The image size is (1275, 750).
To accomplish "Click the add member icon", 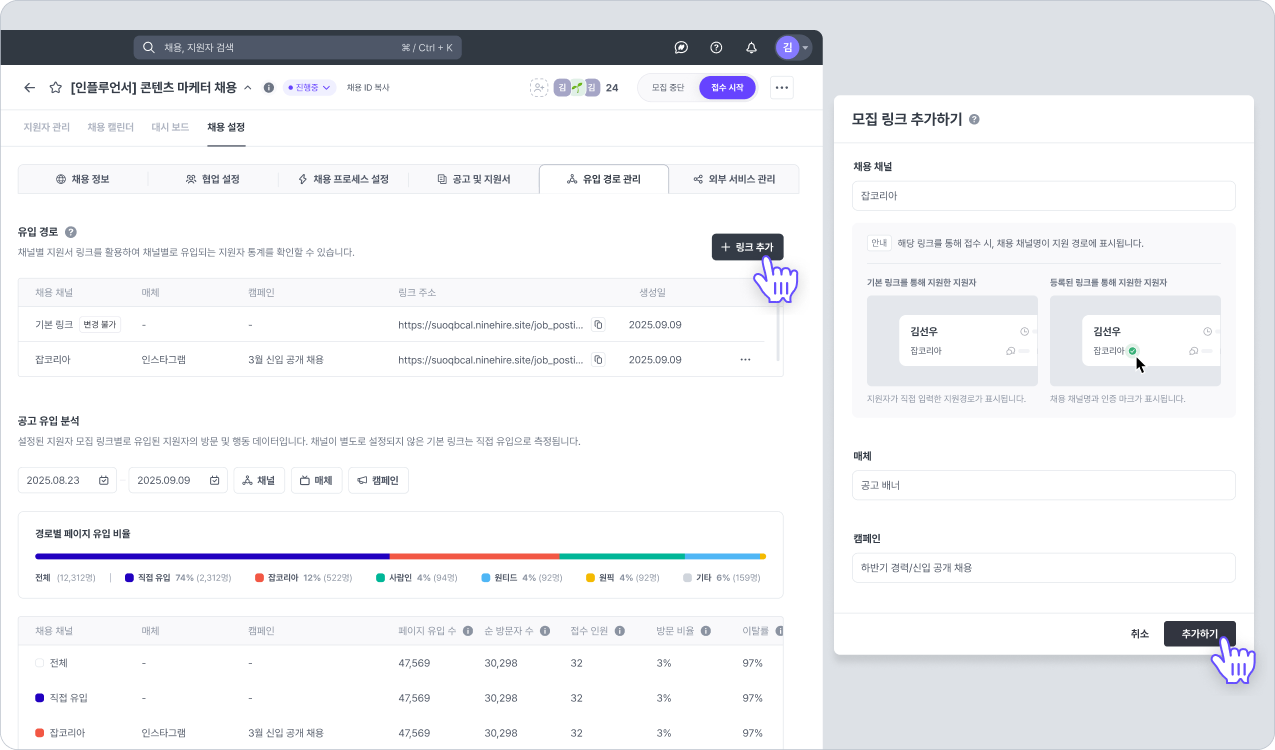I will point(539,88).
